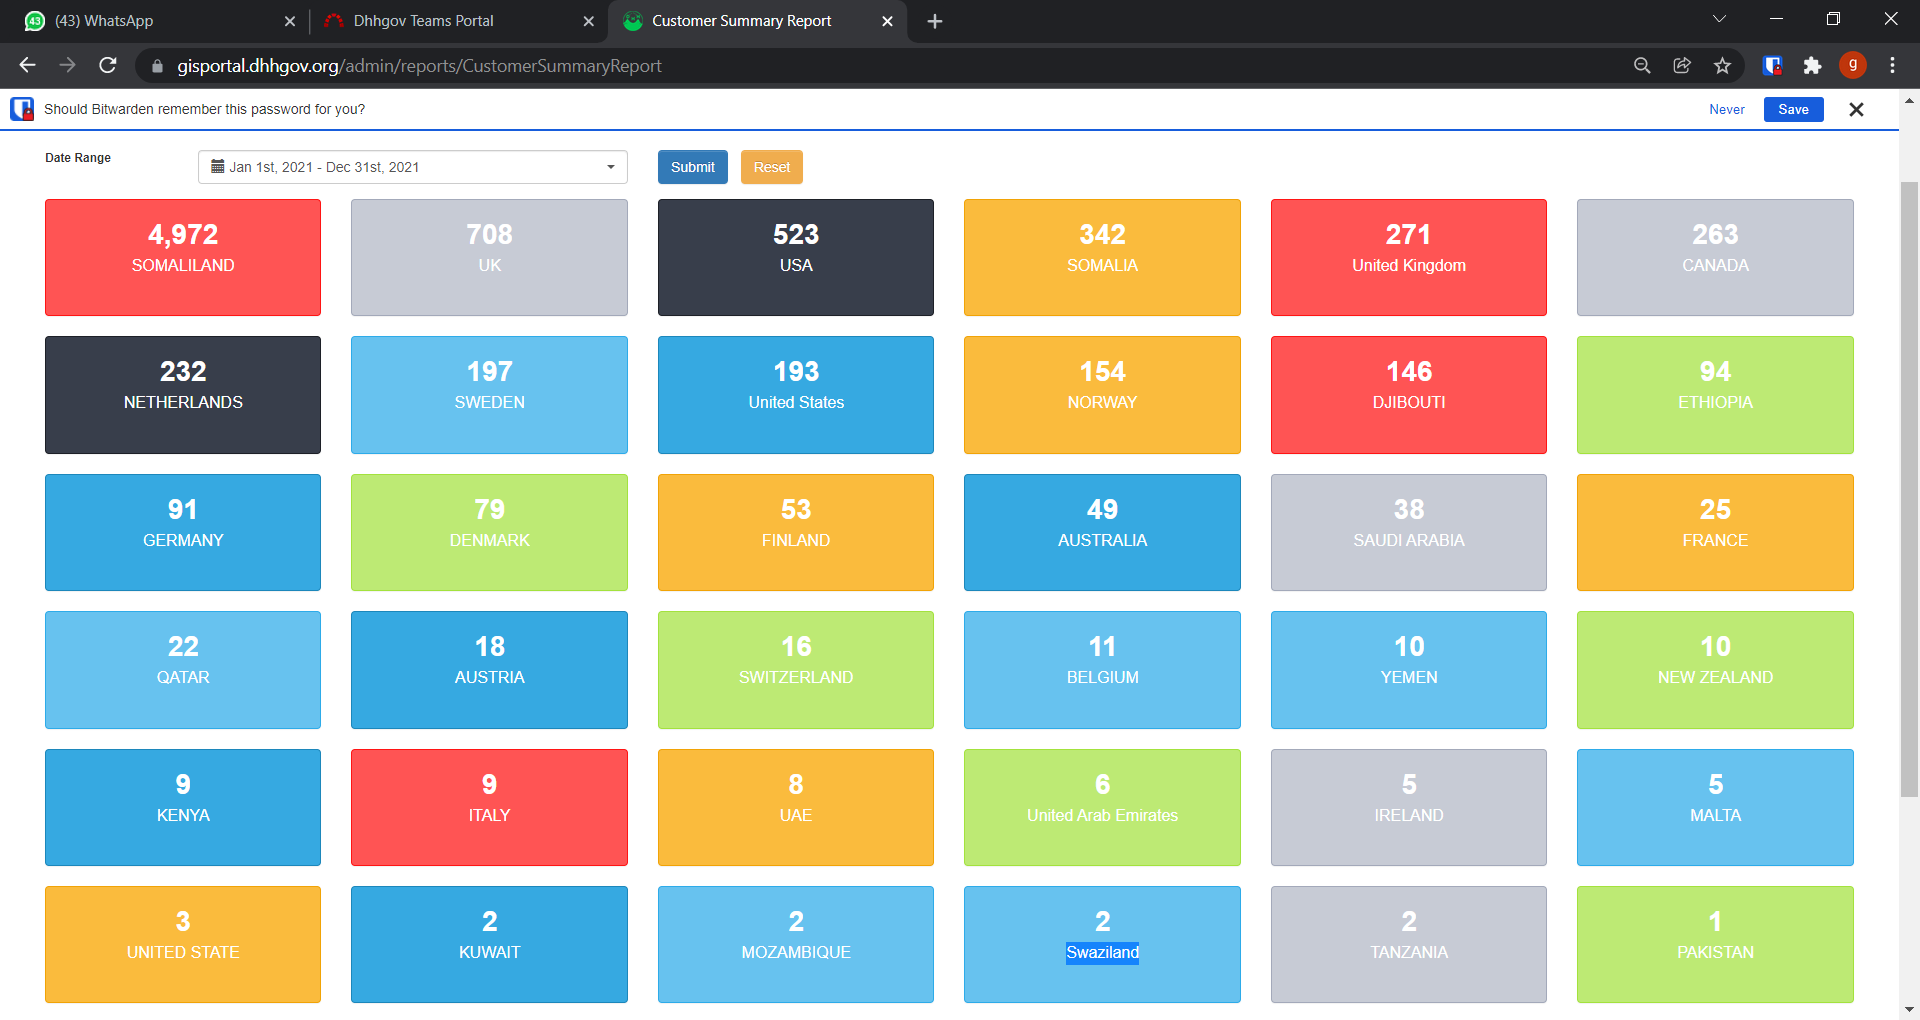1920x1020 pixels.
Task: Open the CANADA 263 card
Action: click(x=1715, y=257)
